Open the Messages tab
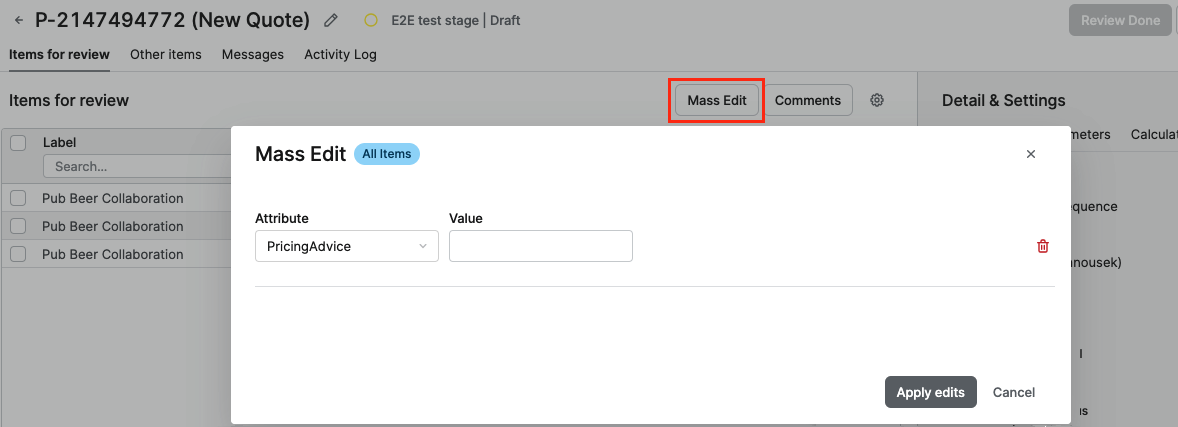The width and height of the screenshot is (1178, 427). click(253, 54)
